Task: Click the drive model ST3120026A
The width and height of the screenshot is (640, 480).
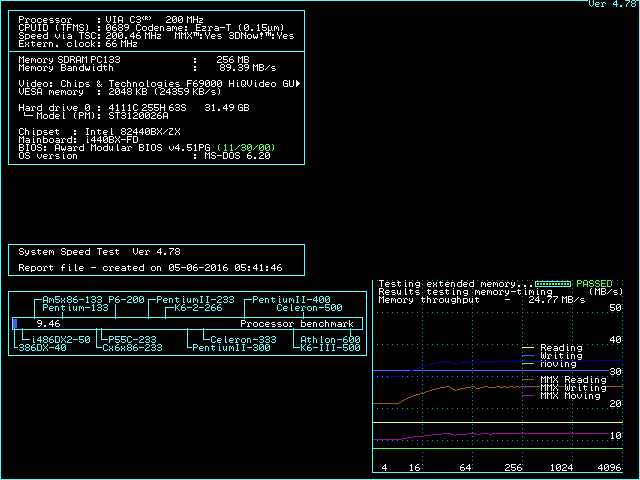Action: click(x=138, y=116)
